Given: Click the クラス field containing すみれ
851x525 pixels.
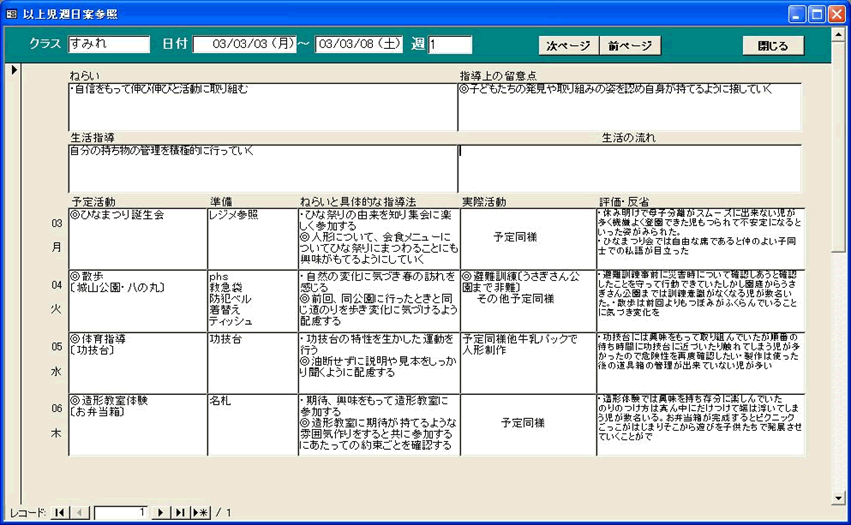Looking at the screenshot, I should [x=108, y=44].
